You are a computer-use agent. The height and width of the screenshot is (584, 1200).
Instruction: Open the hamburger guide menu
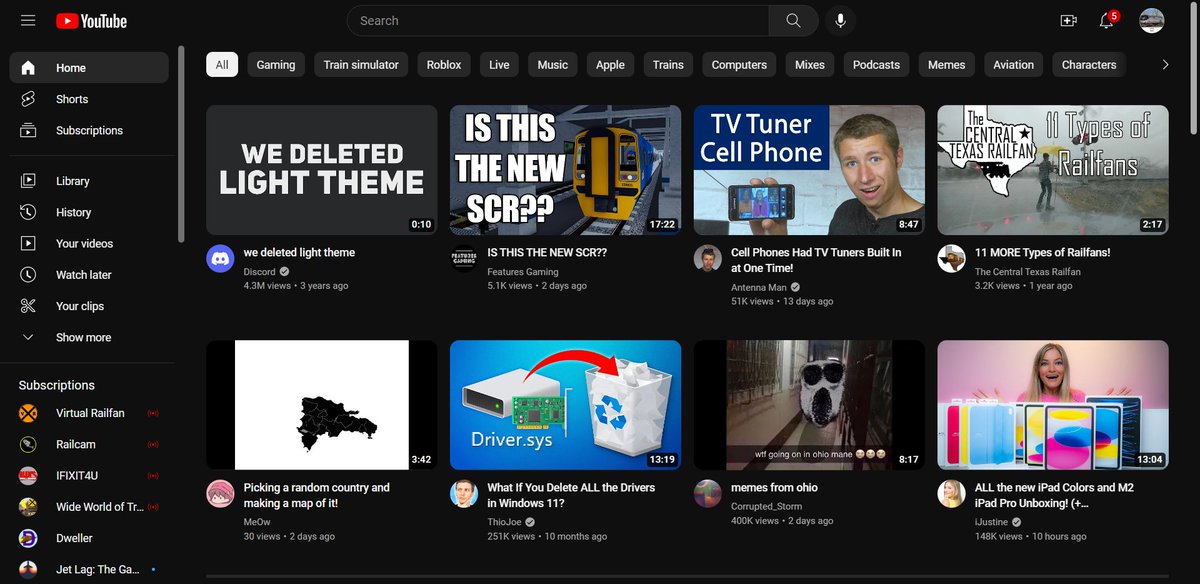[28, 20]
